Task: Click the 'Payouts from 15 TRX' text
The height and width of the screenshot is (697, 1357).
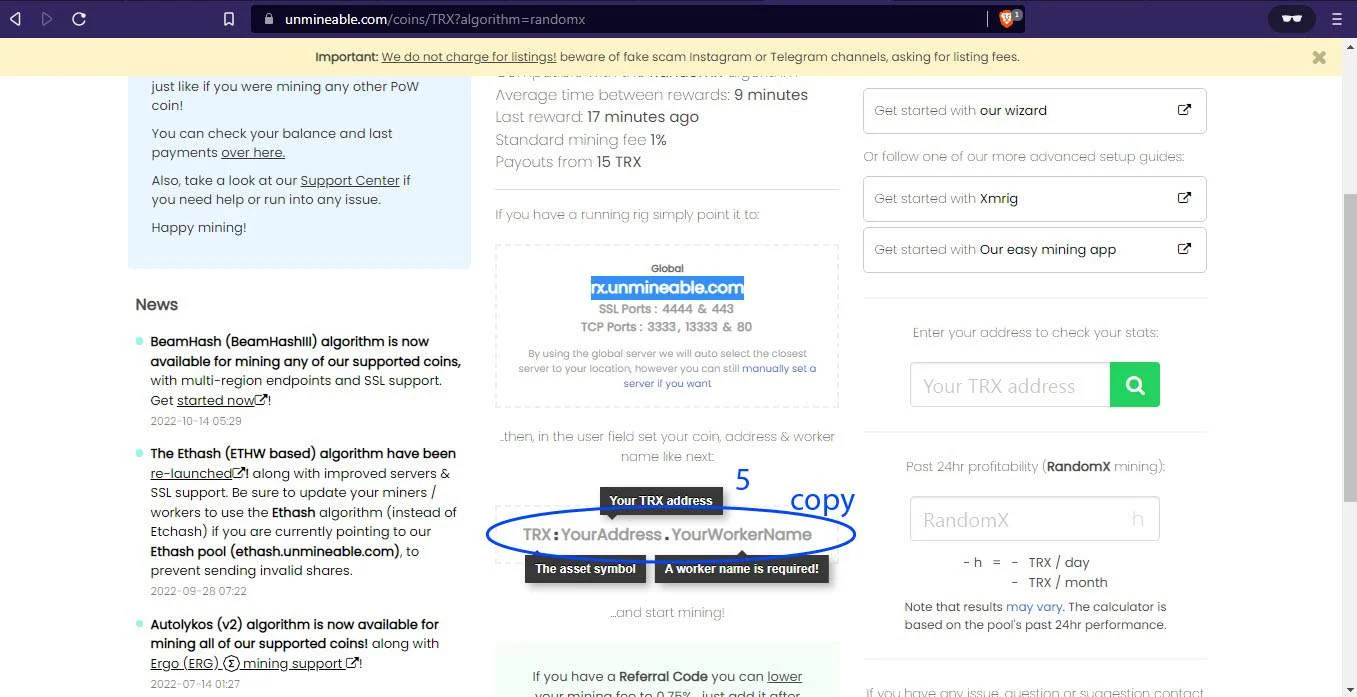Action: tap(568, 162)
